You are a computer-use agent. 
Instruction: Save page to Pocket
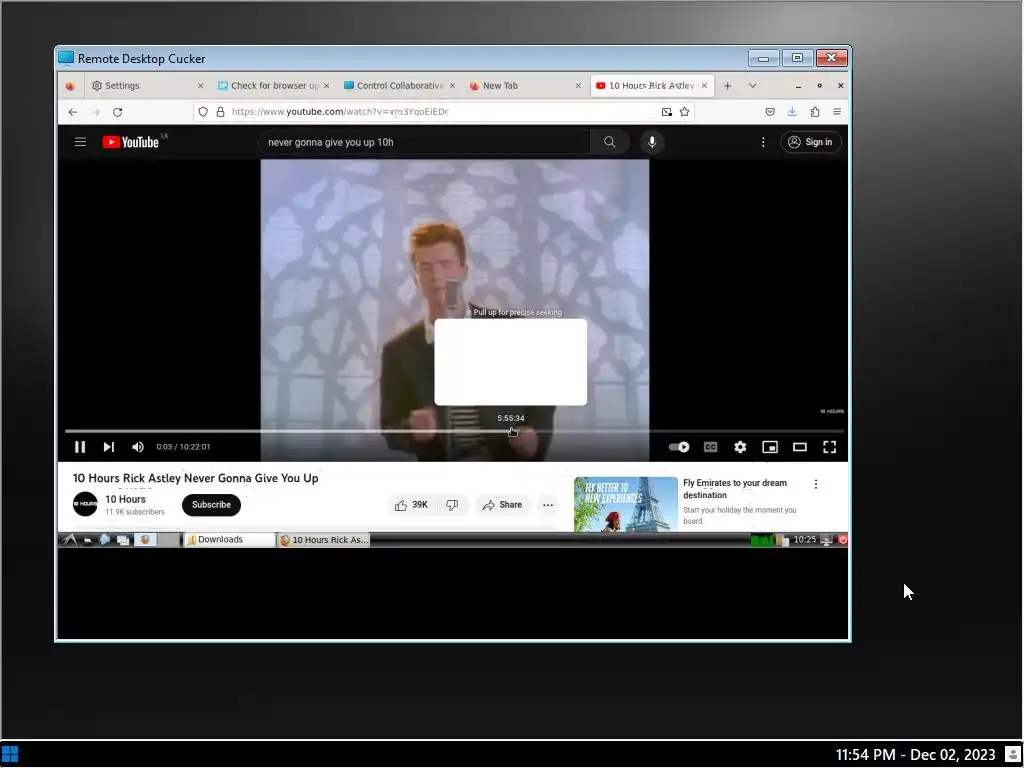770,112
